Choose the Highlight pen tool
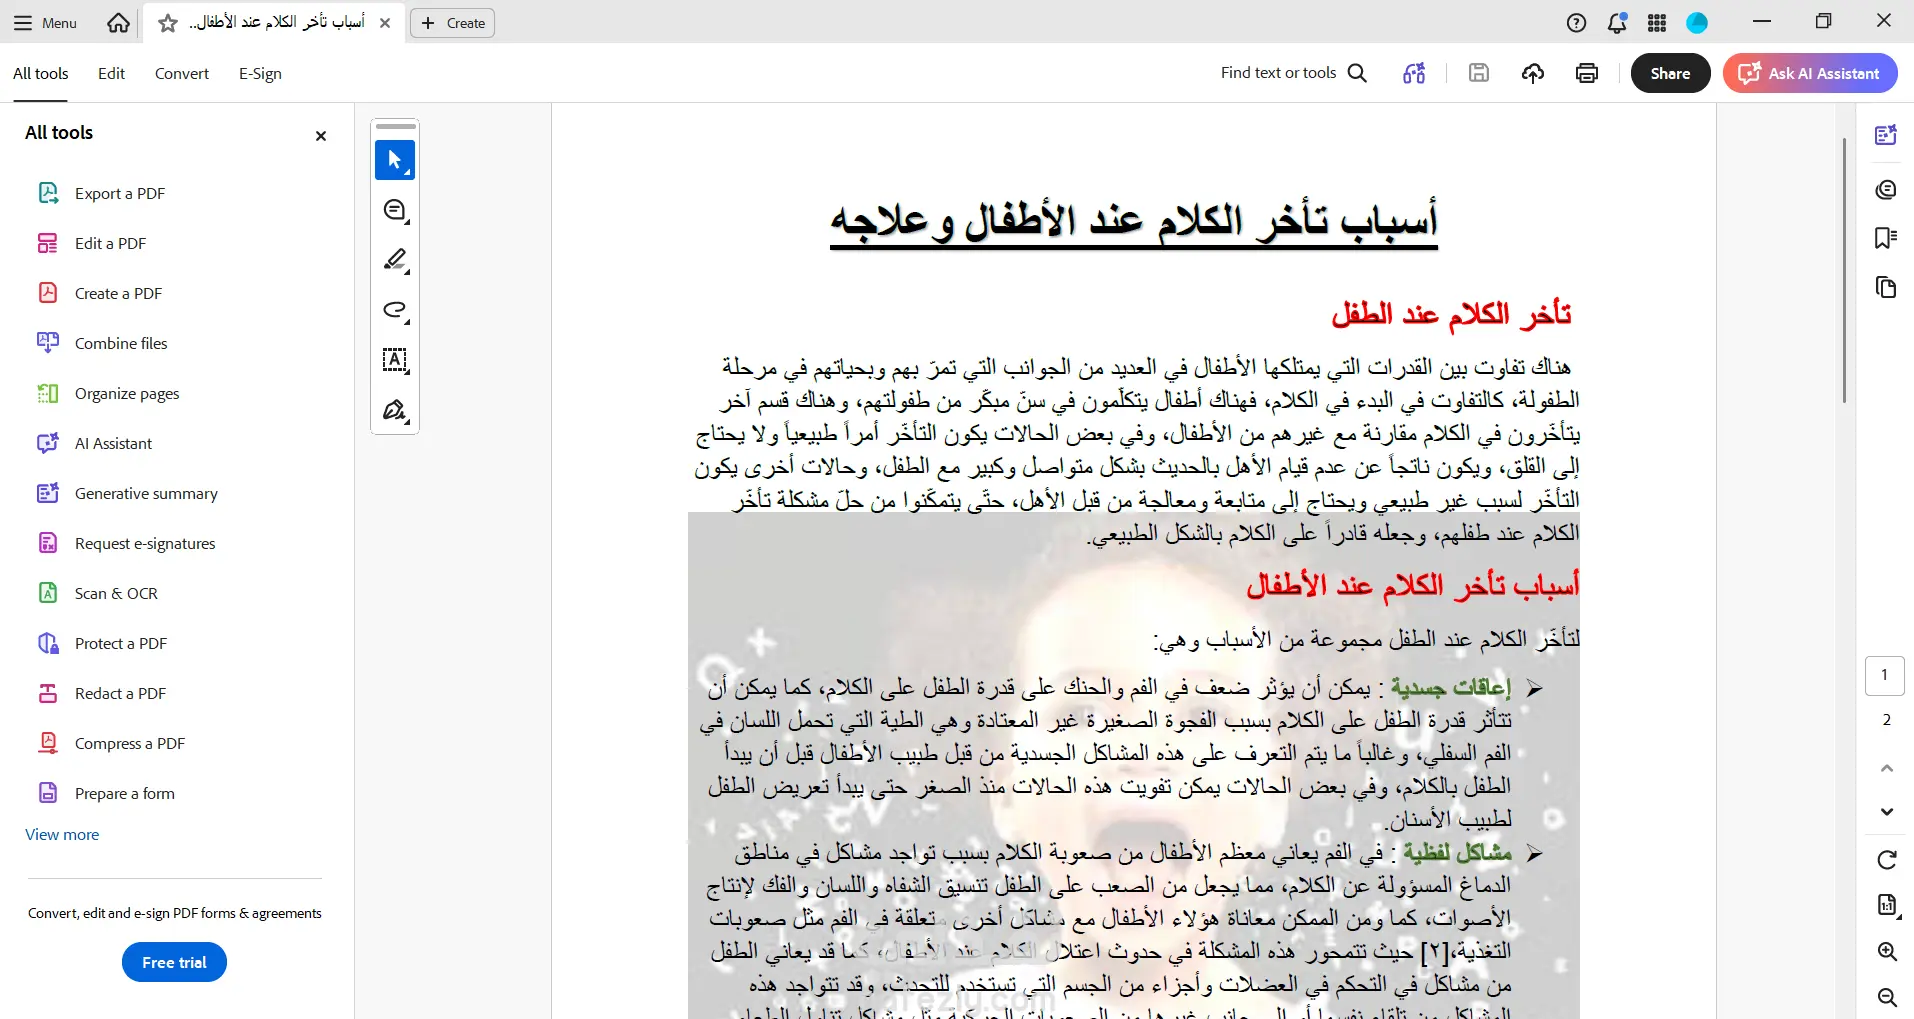 [395, 260]
